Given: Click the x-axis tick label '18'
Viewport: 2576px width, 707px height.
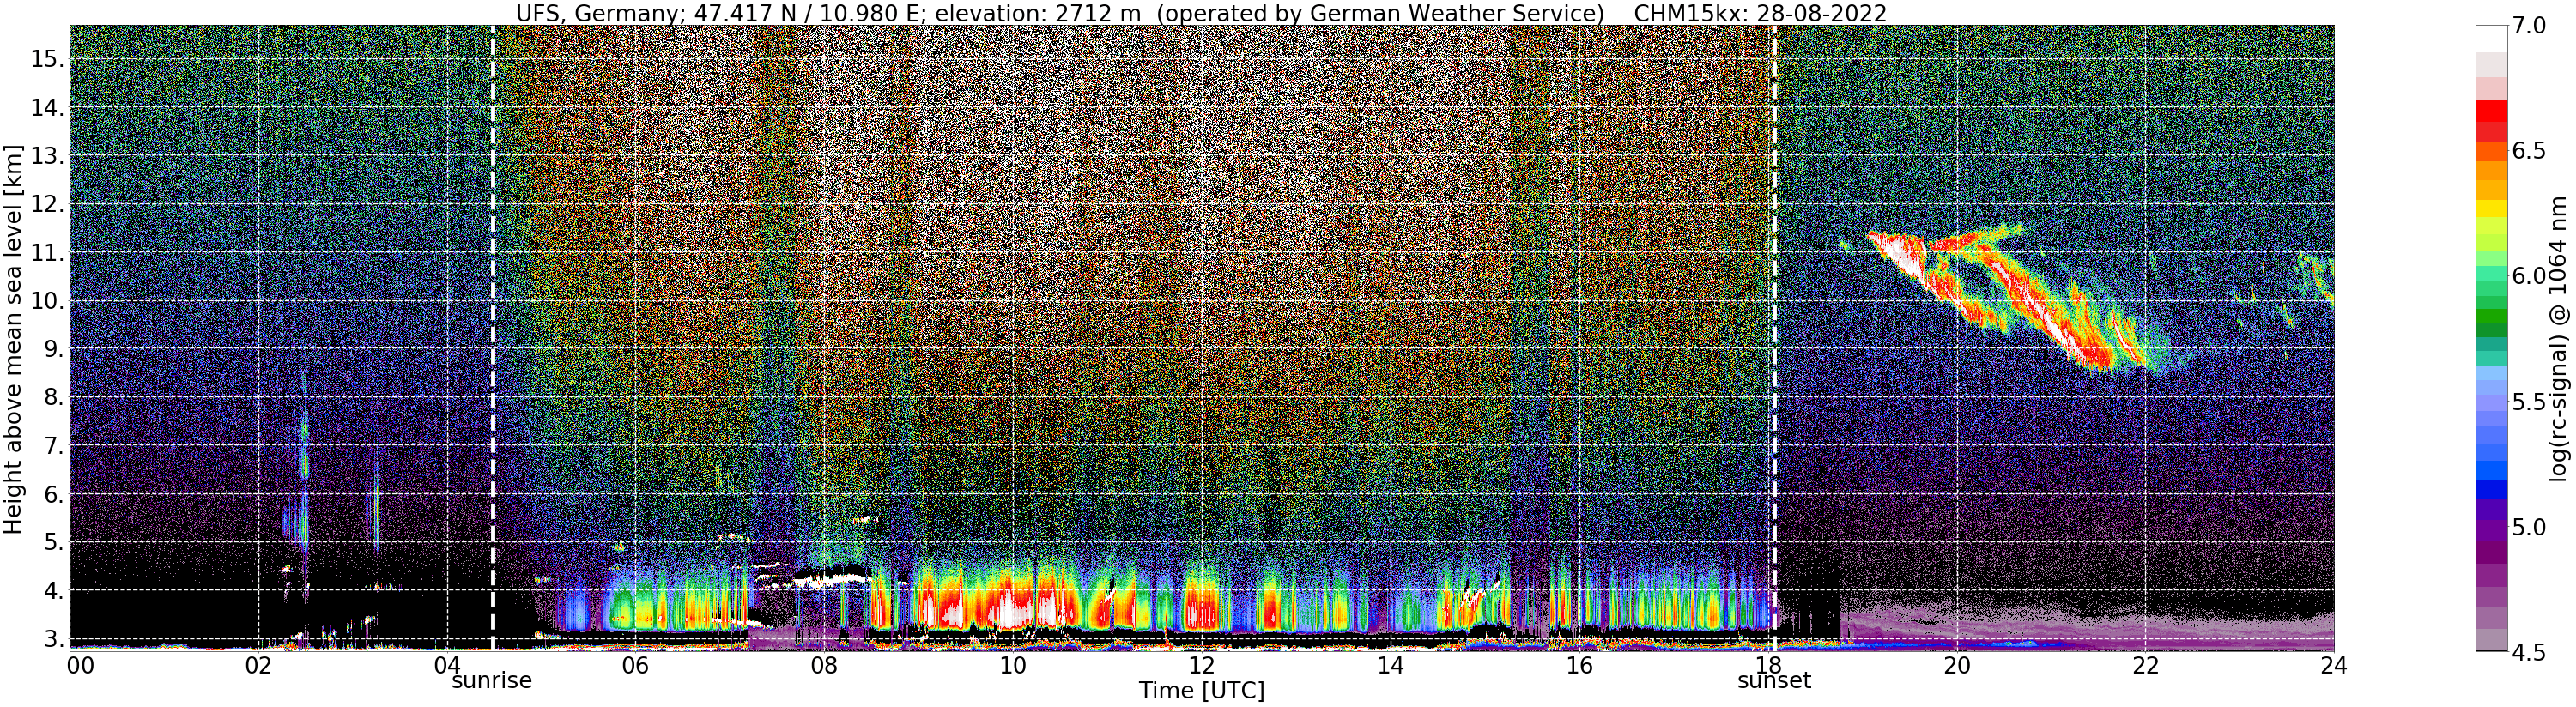Looking at the screenshot, I should [1767, 665].
